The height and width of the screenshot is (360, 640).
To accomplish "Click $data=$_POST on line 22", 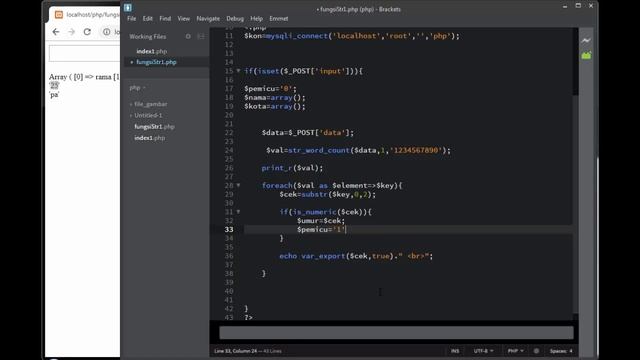I will point(308,133).
